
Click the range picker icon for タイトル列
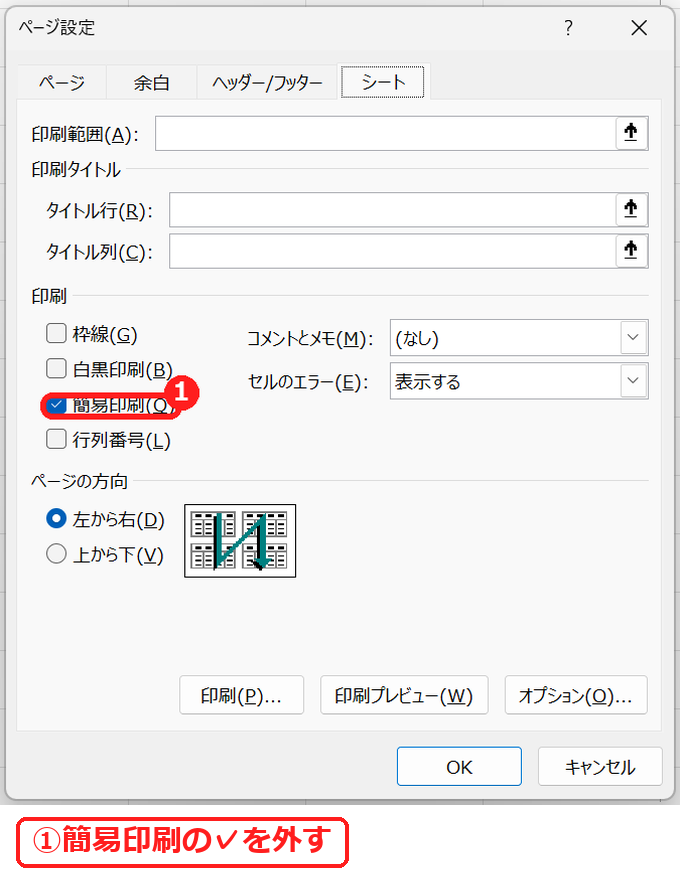(x=631, y=251)
